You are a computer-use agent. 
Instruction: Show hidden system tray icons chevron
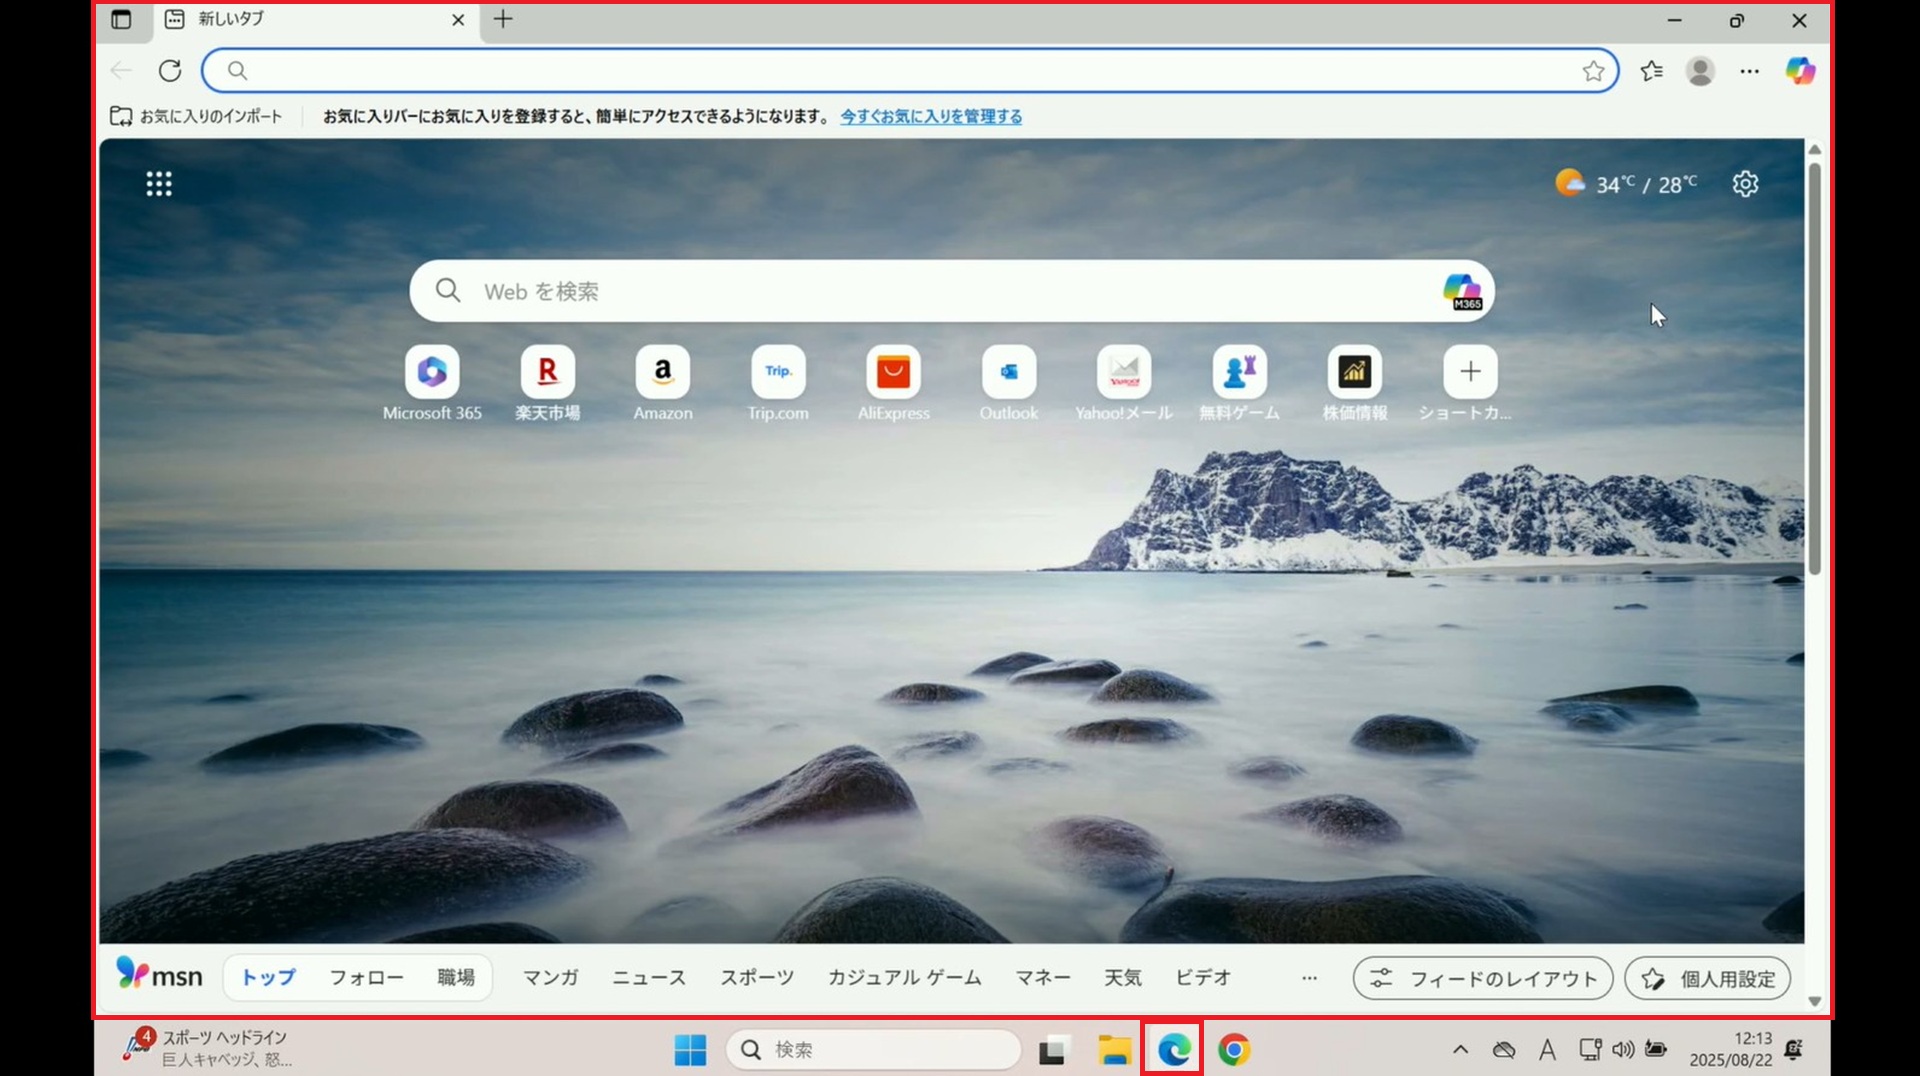[x=1460, y=1049]
